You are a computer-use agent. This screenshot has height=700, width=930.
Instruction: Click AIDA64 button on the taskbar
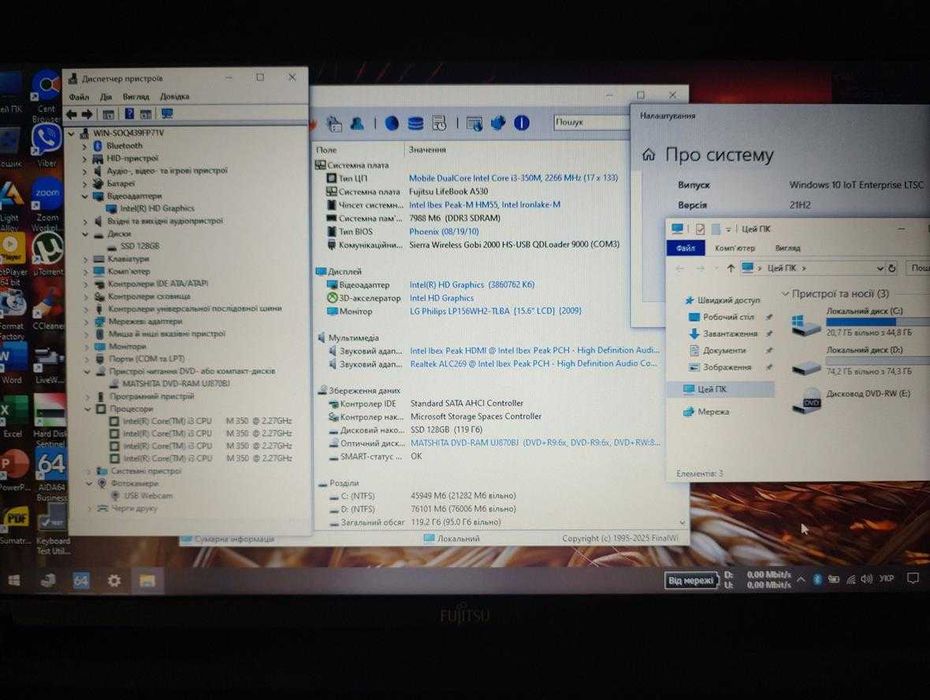click(x=81, y=580)
